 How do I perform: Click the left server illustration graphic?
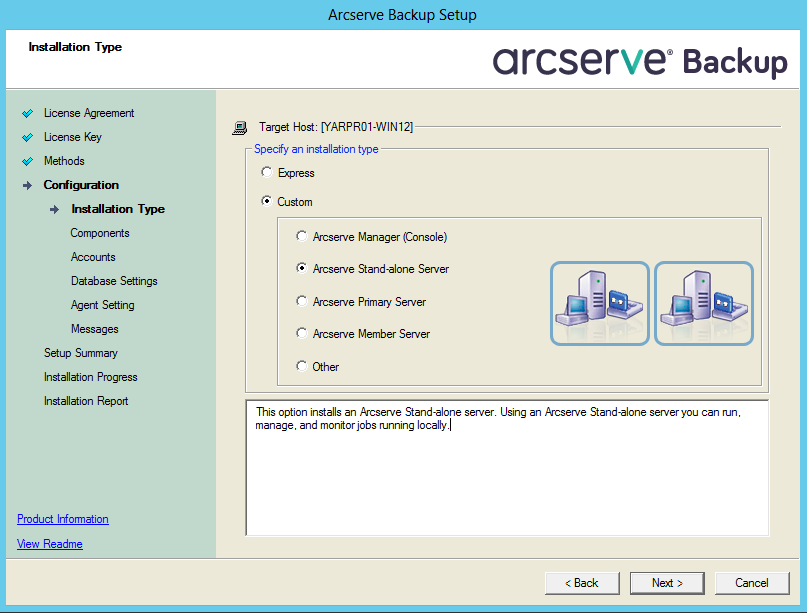(599, 303)
